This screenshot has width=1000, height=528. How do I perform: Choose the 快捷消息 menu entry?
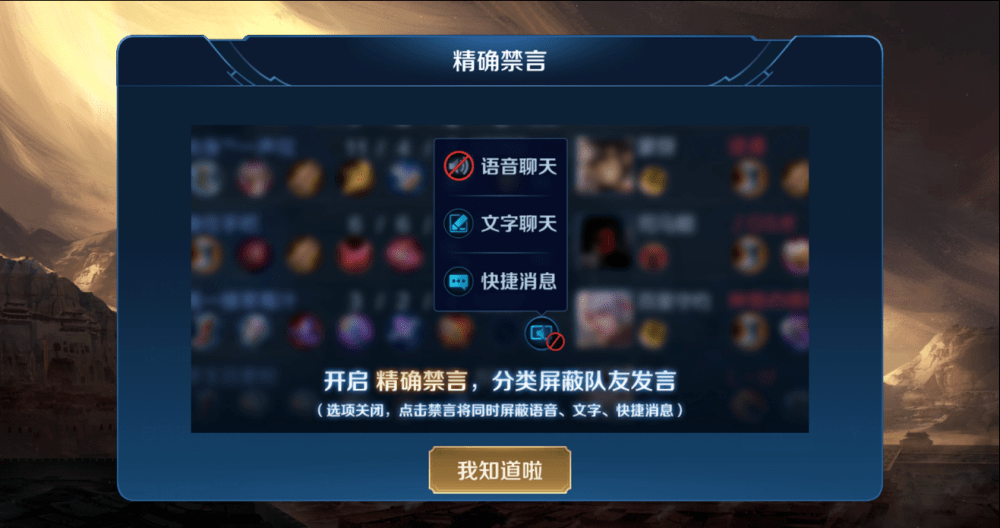(x=500, y=281)
